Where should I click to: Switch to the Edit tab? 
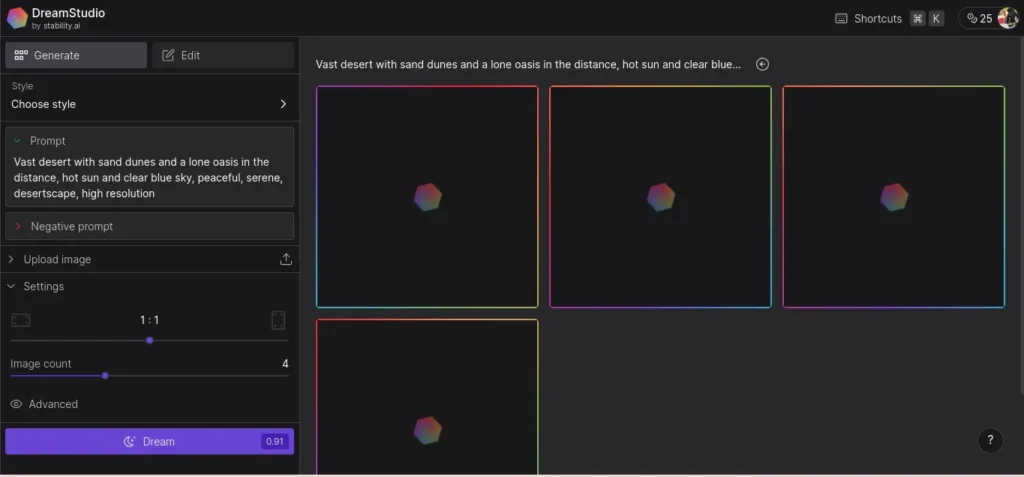(223, 56)
